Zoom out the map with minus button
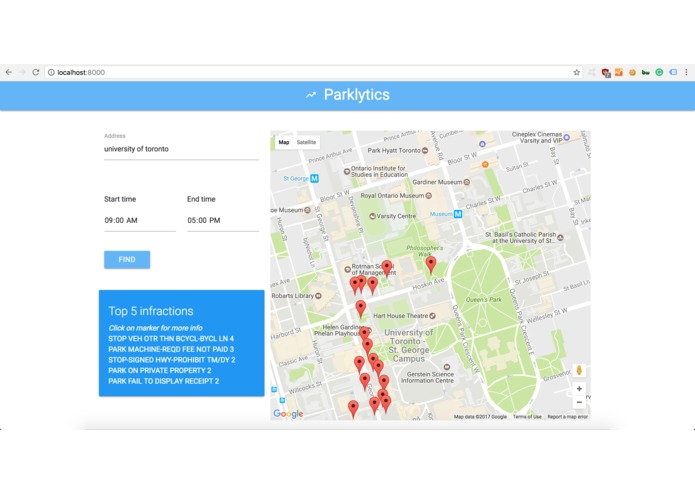 (579, 402)
